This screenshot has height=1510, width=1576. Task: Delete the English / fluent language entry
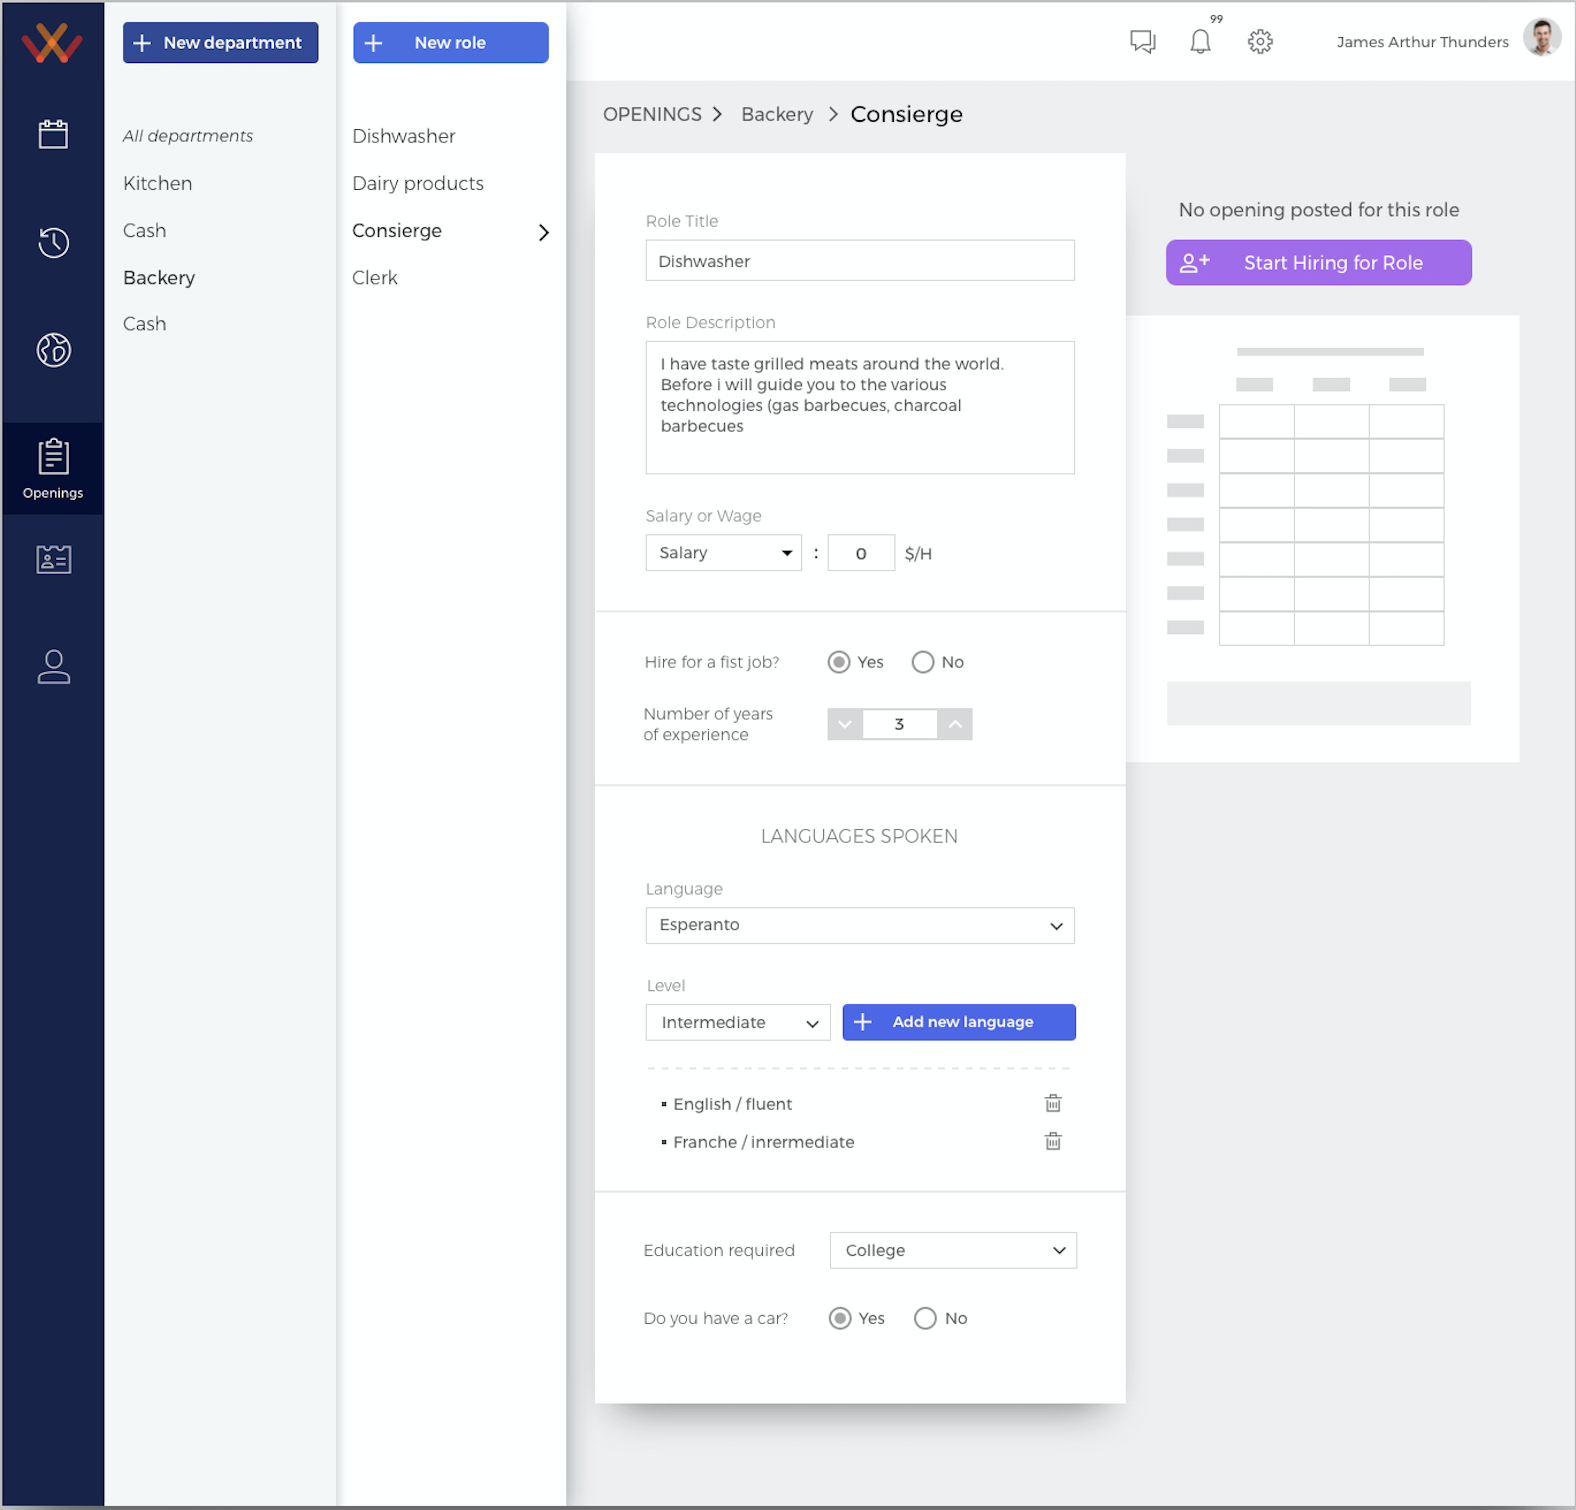click(x=1053, y=1103)
